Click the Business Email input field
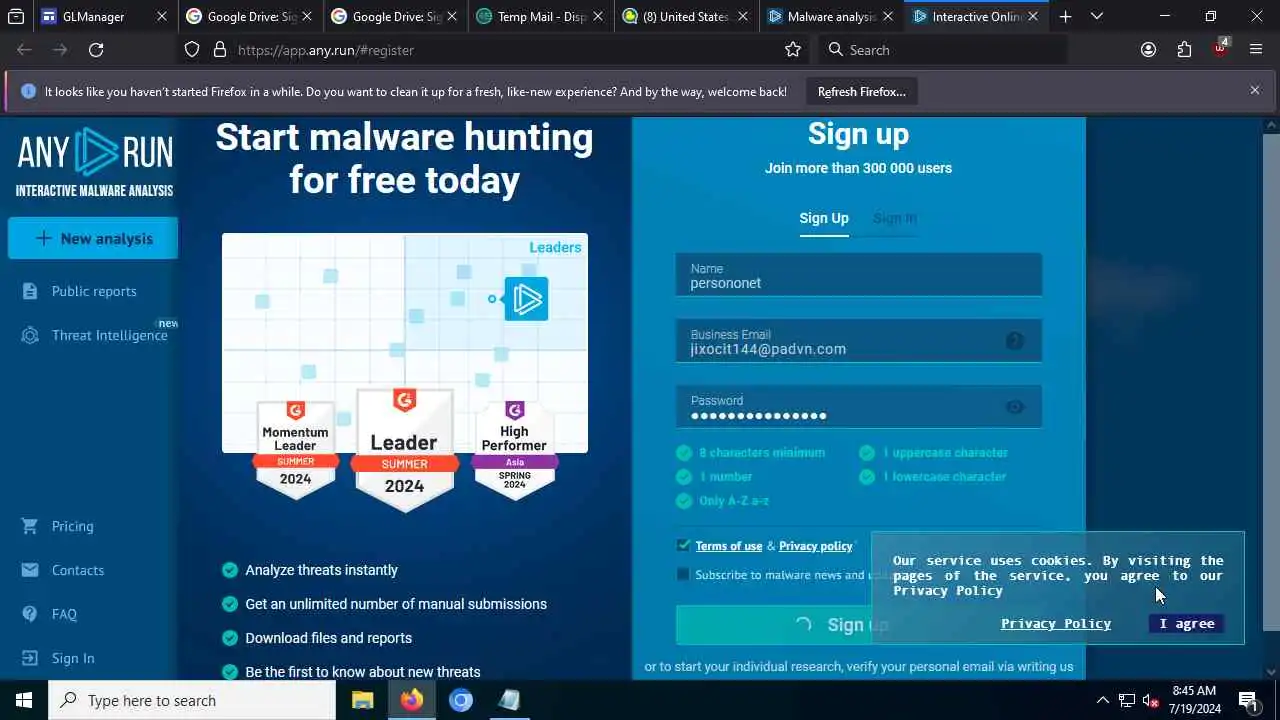Screen dimensions: 1280x720 pos(858,341)
